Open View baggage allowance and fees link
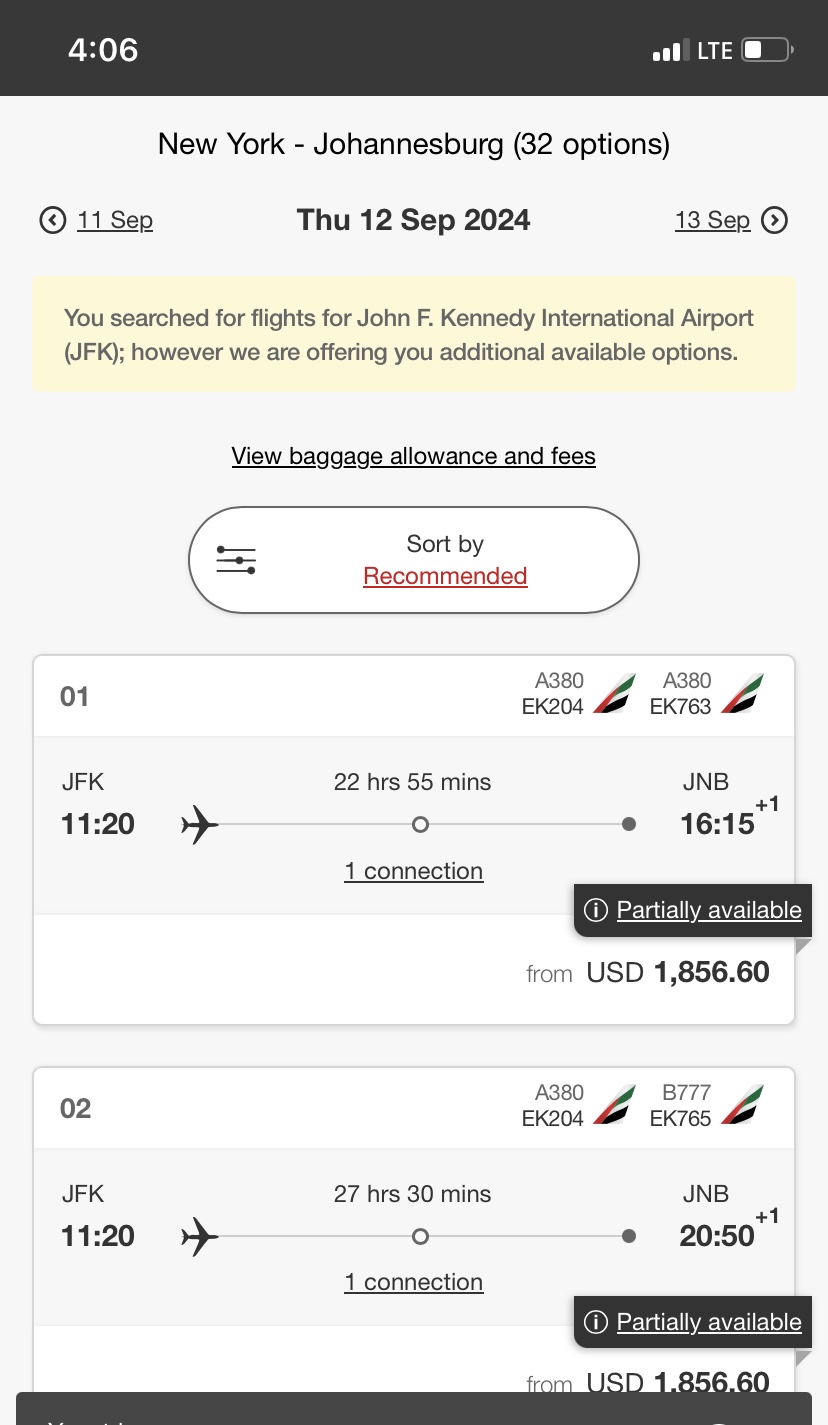 tap(413, 457)
